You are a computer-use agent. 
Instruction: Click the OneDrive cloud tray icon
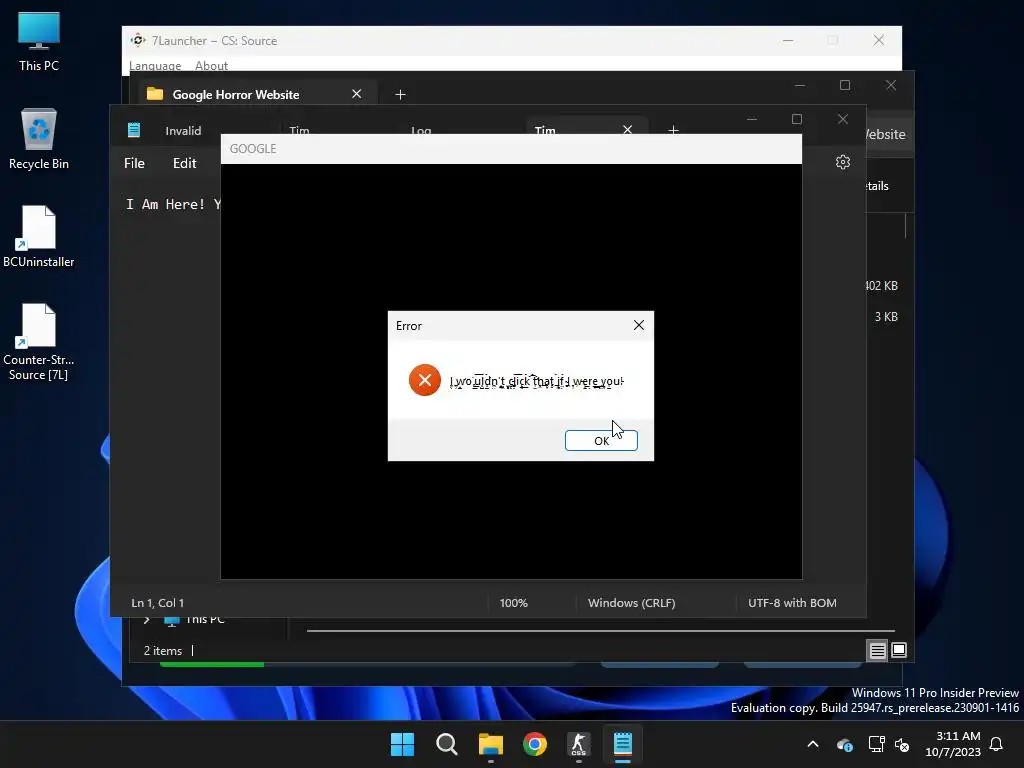click(844, 744)
